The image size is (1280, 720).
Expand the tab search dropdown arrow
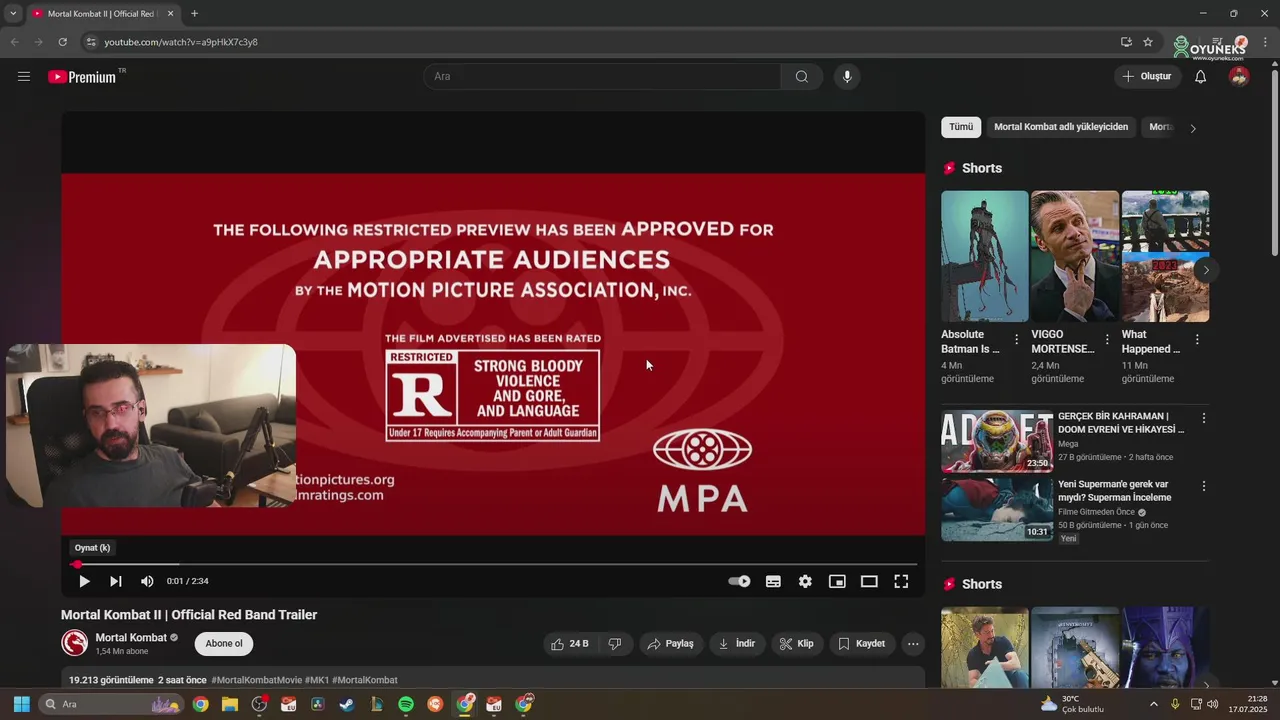12,14
